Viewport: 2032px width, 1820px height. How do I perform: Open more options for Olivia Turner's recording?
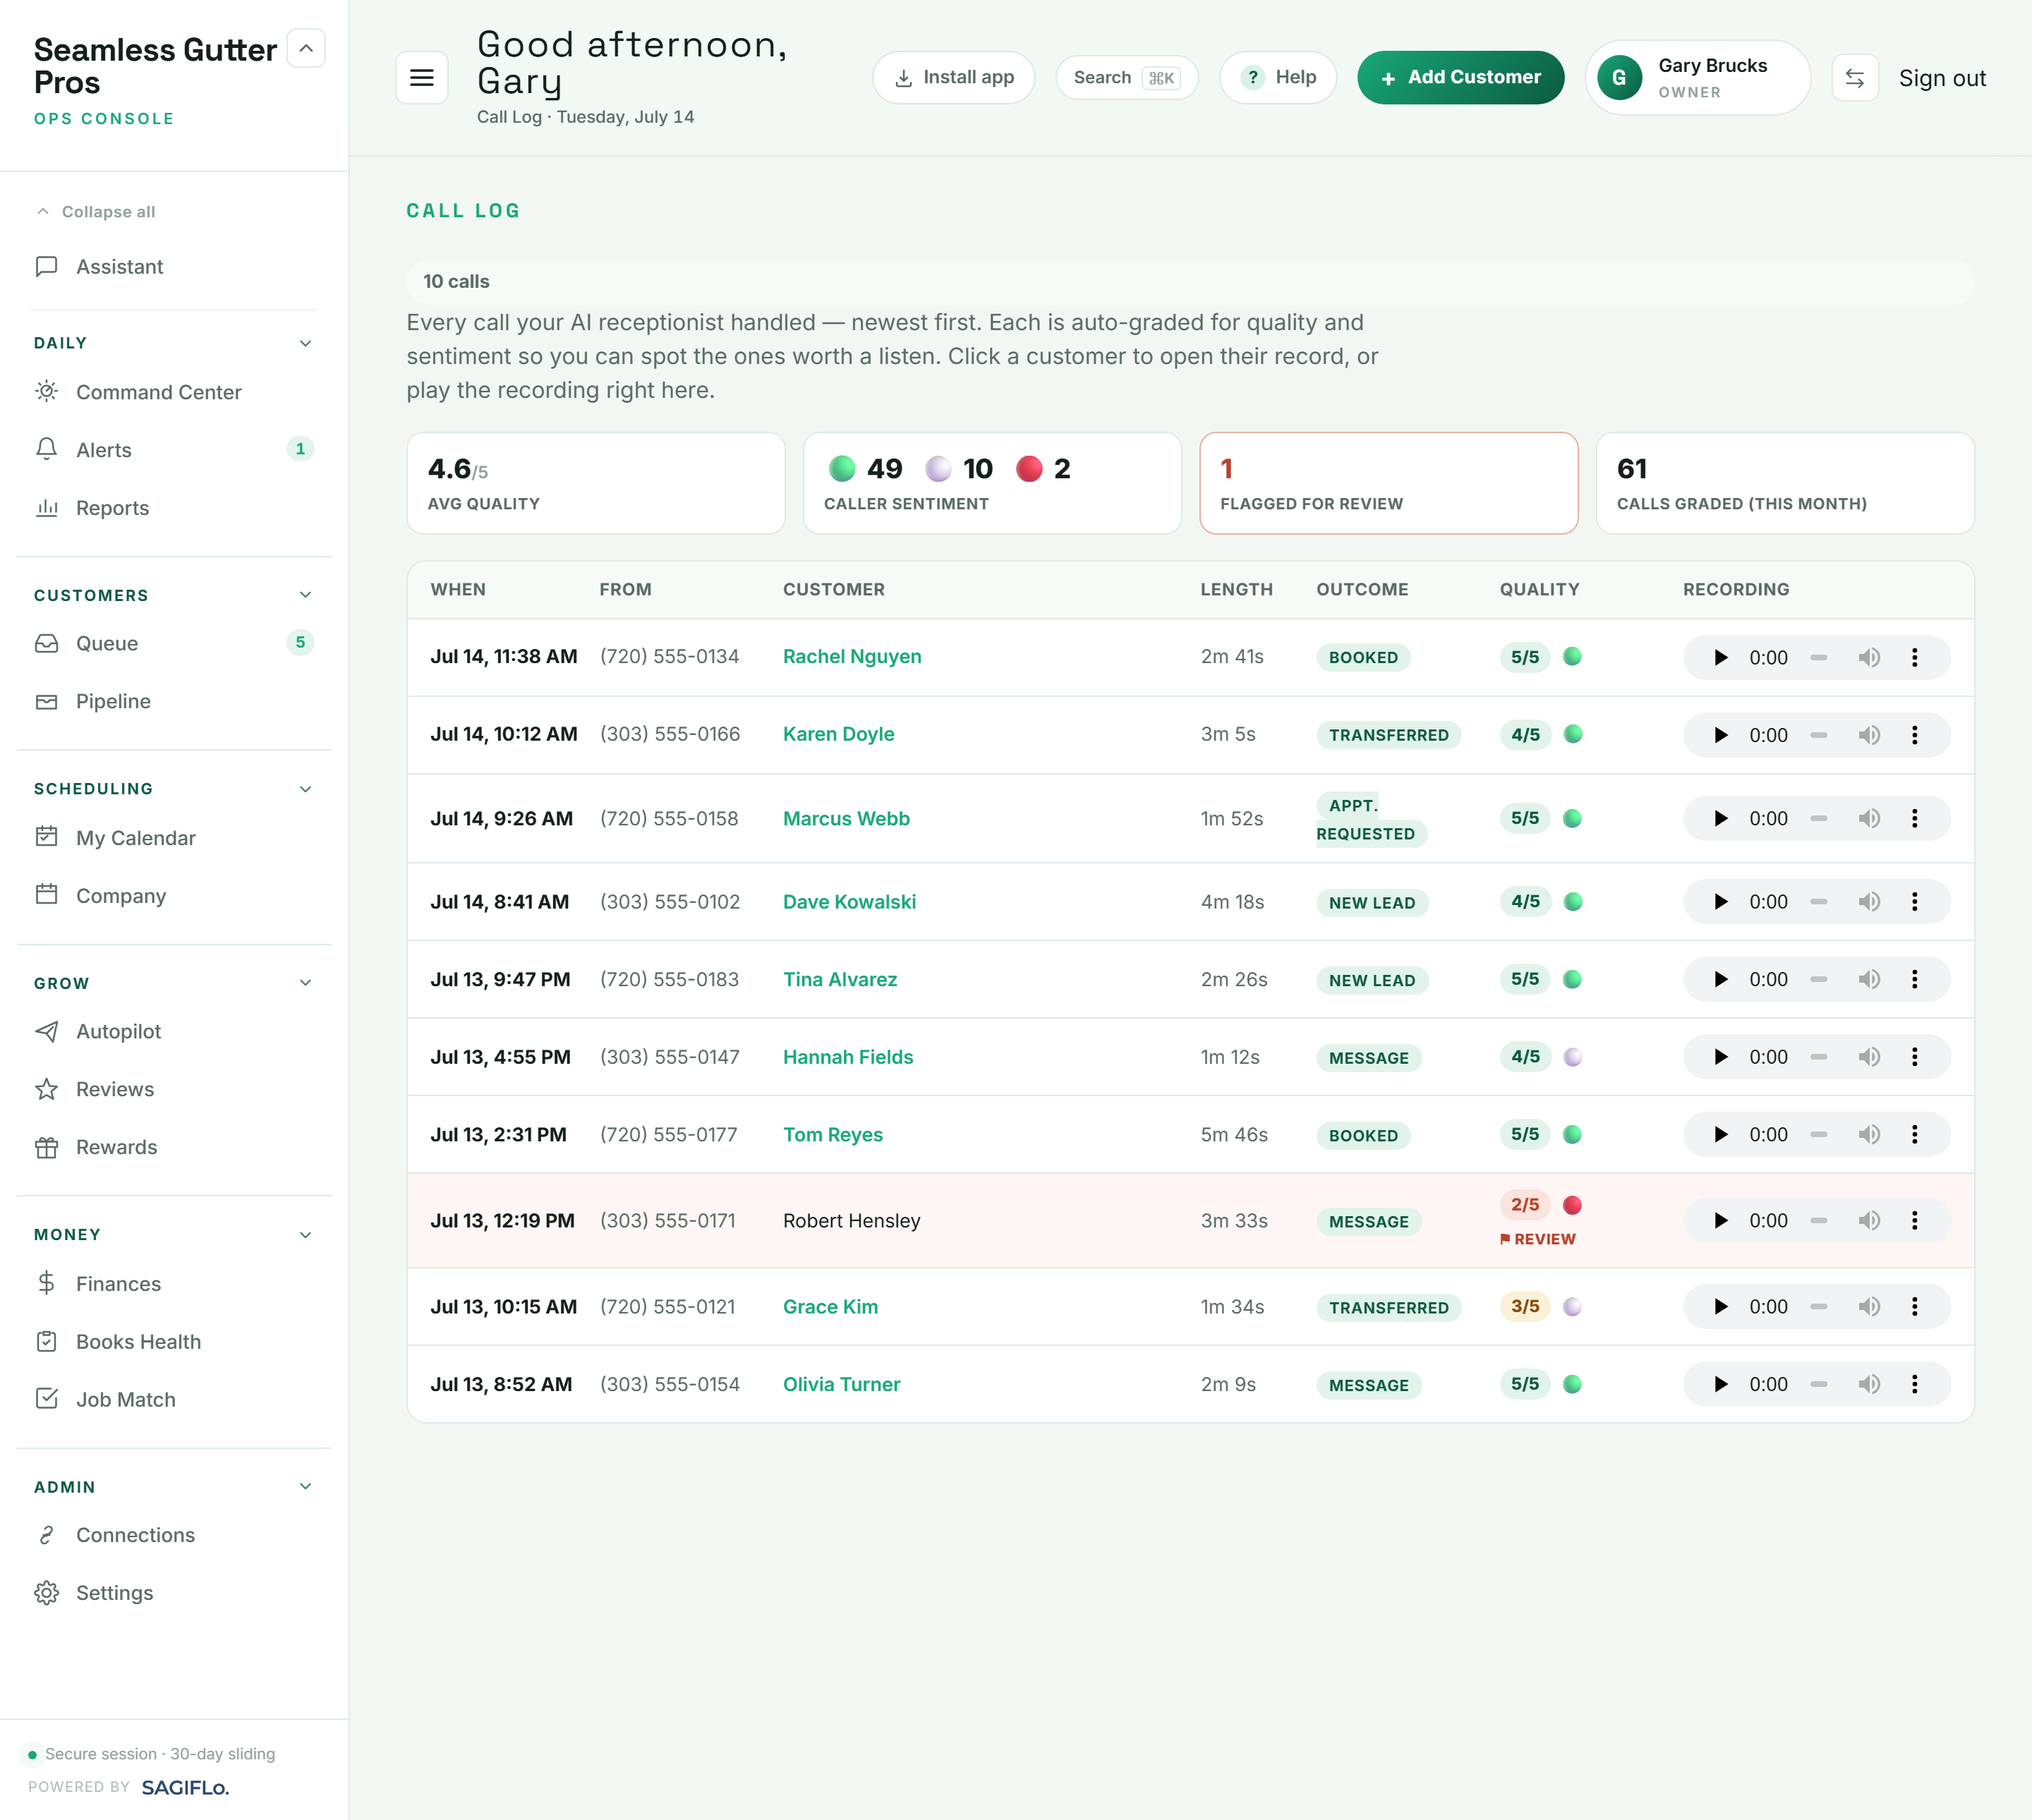coord(1915,1385)
